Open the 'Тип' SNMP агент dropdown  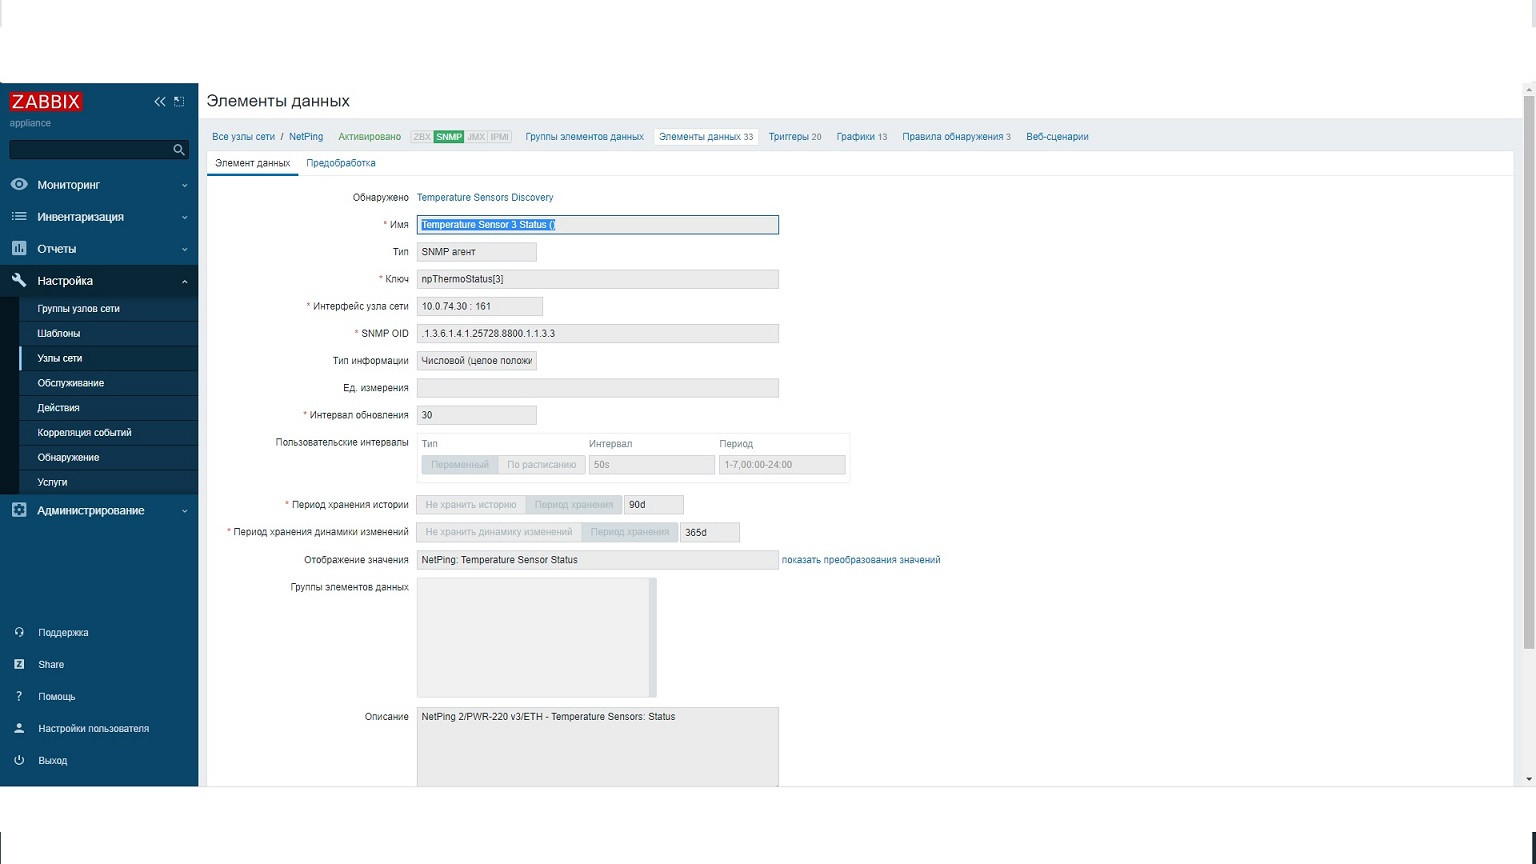click(477, 252)
